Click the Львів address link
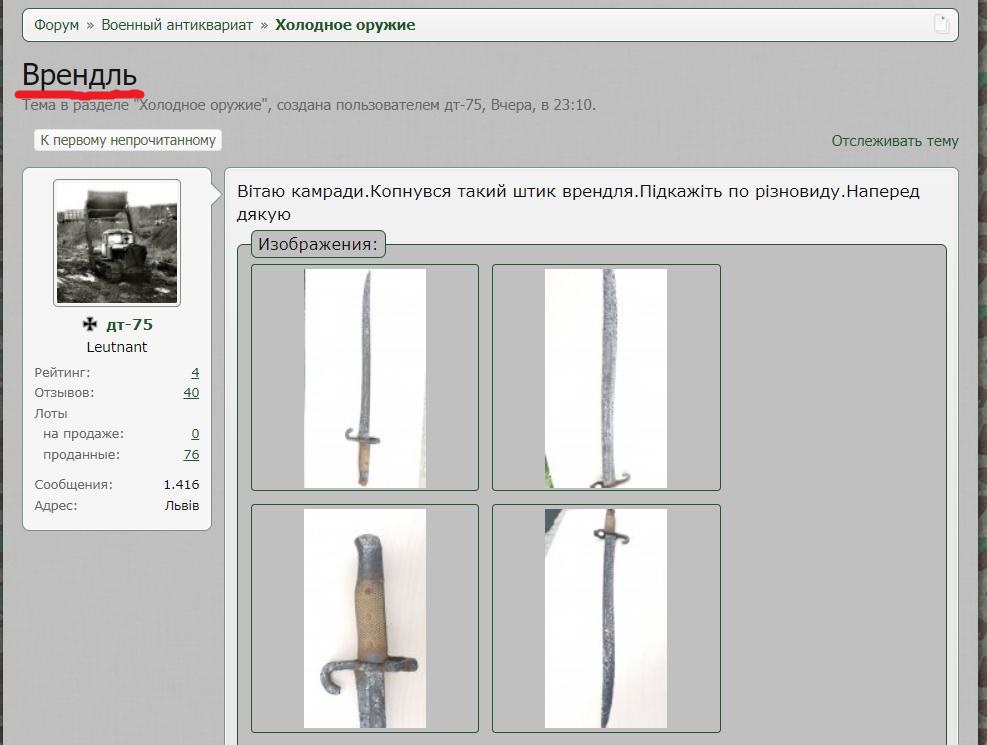The width and height of the screenshot is (987, 745). (x=182, y=506)
